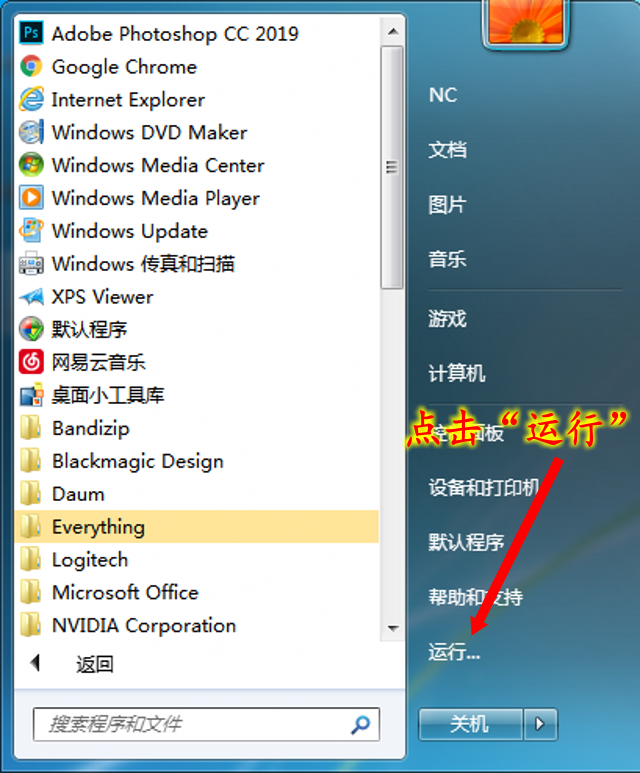This screenshot has height=773, width=640.
Task: Open 音乐 in the right pane
Action: [x=447, y=259]
